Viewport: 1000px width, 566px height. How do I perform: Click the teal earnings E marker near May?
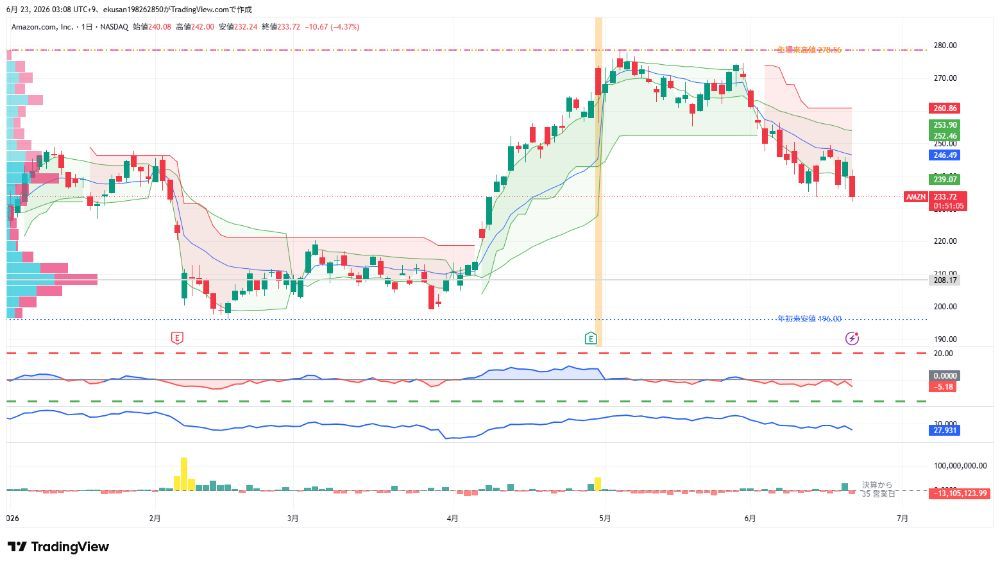[591, 338]
